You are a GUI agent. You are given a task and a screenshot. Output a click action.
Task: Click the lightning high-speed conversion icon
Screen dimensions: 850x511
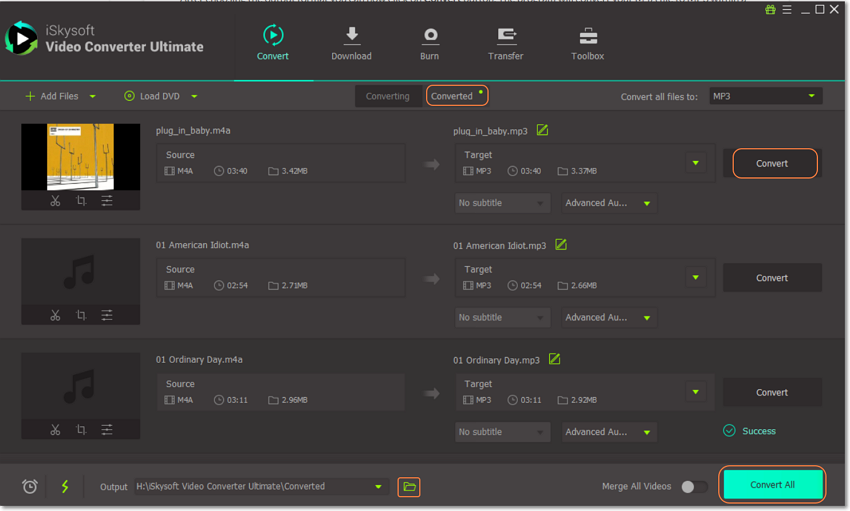(x=65, y=487)
